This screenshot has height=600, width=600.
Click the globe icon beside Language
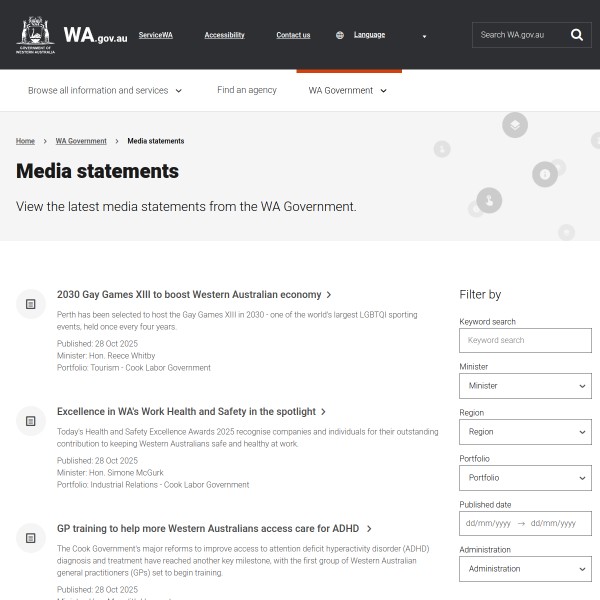point(340,35)
